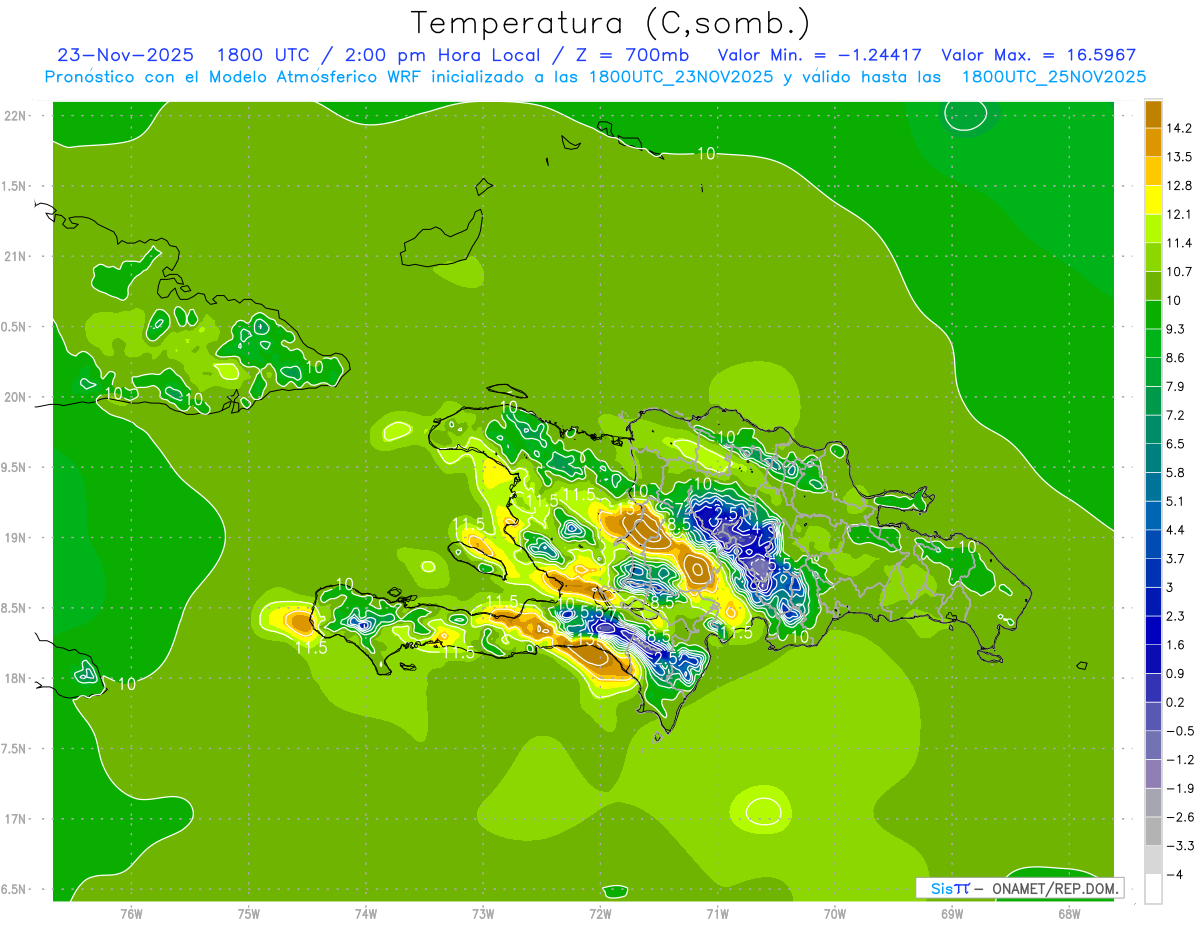The height and width of the screenshot is (927, 1200).
Task: Select legend value '4.4'
Action: [x=1176, y=530]
